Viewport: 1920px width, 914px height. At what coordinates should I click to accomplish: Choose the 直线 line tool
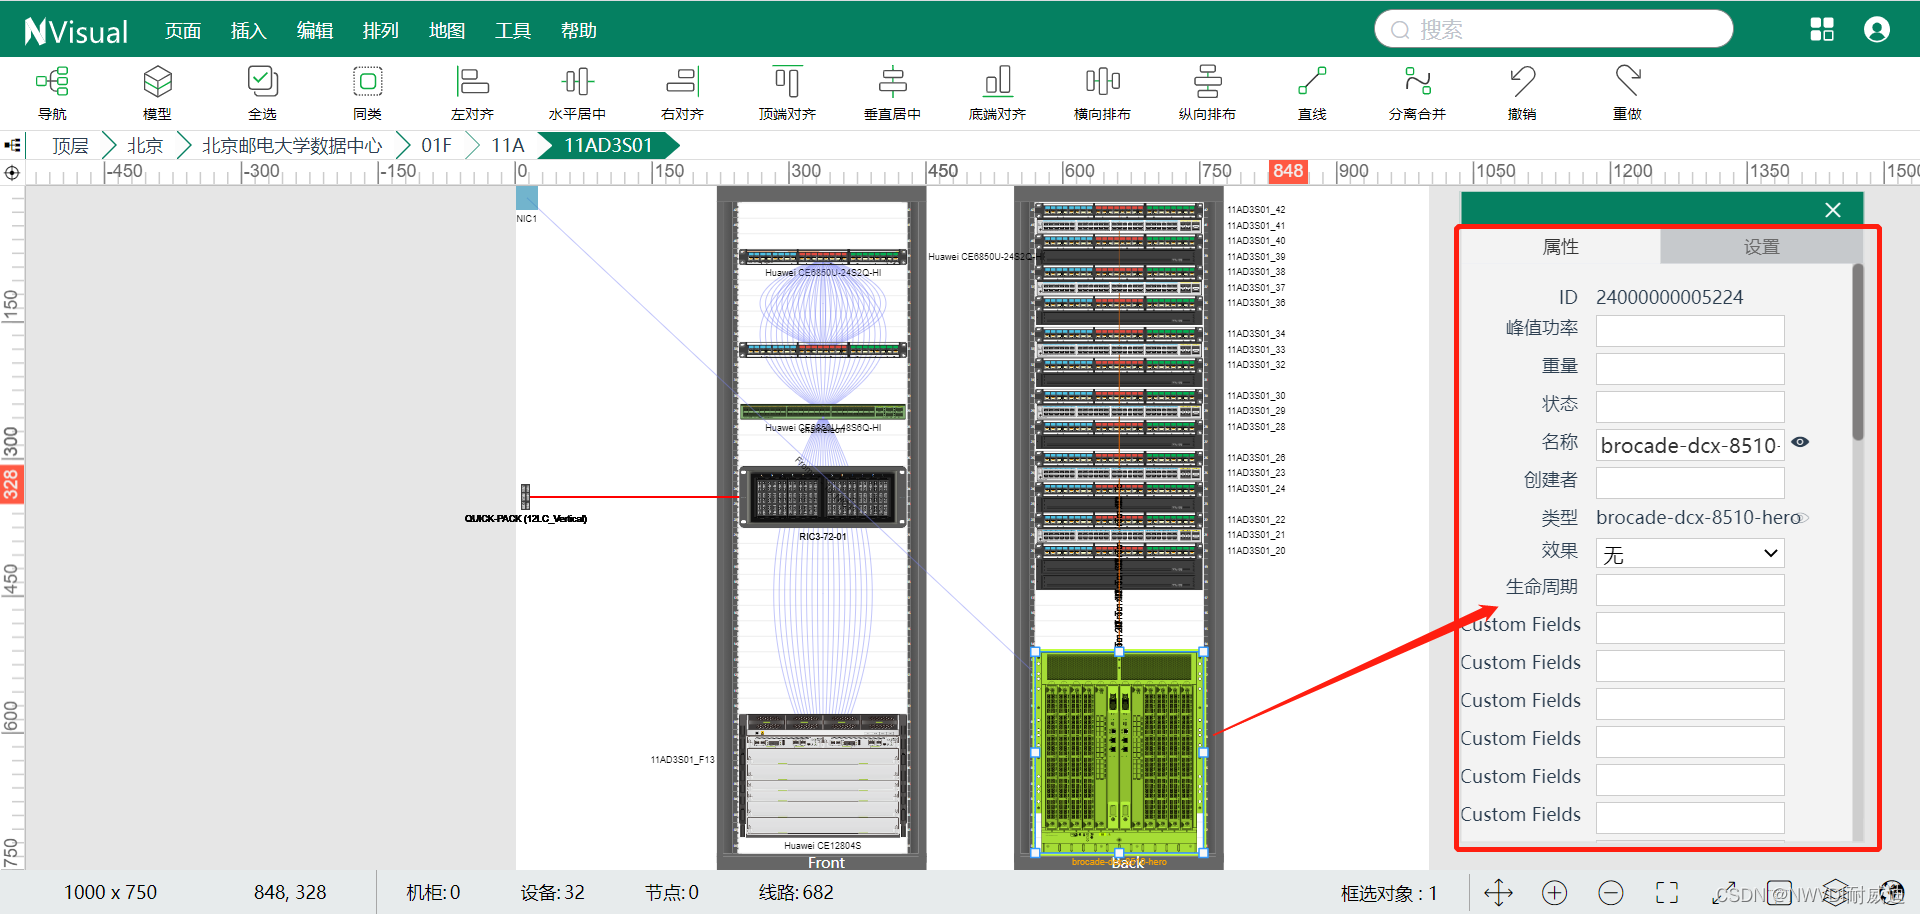pos(1312,92)
